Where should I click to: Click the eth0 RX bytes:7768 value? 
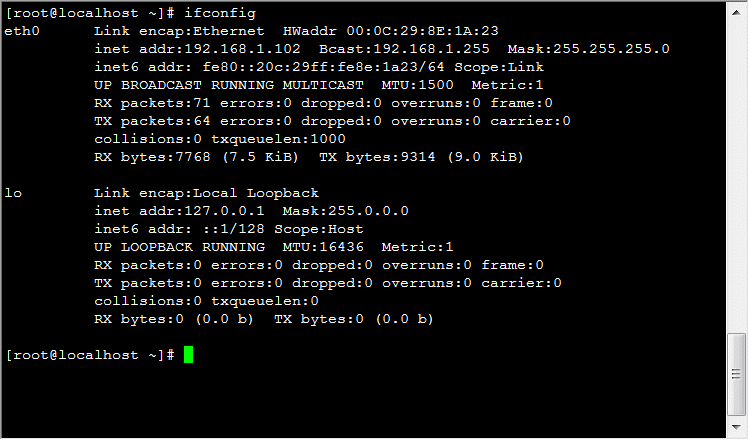click(x=139, y=157)
